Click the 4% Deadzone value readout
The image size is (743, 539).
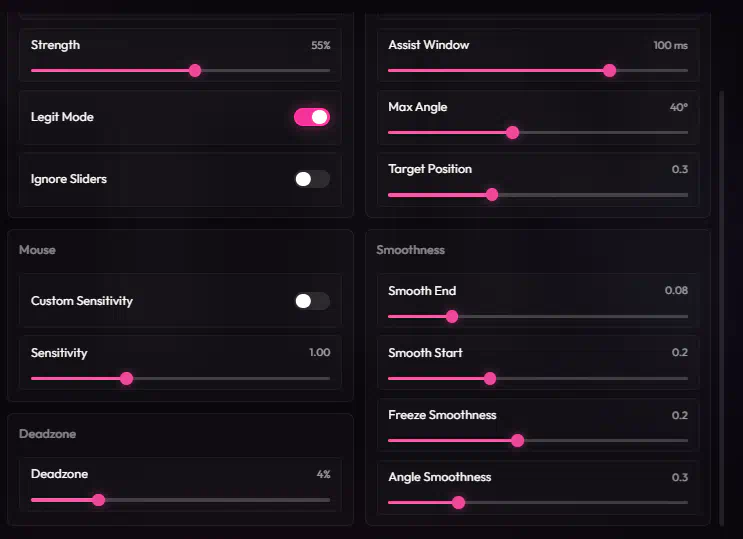pos(322,474)
